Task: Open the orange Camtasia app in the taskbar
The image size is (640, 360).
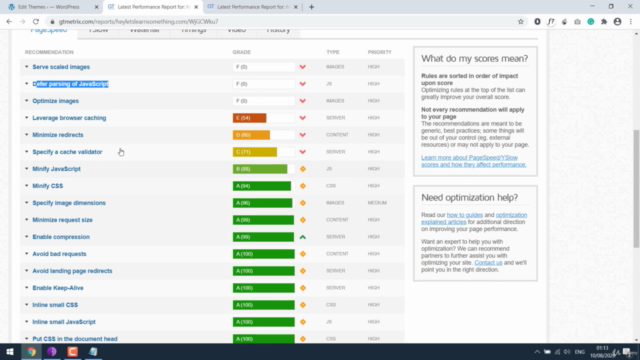Action: tap(73, 351)
